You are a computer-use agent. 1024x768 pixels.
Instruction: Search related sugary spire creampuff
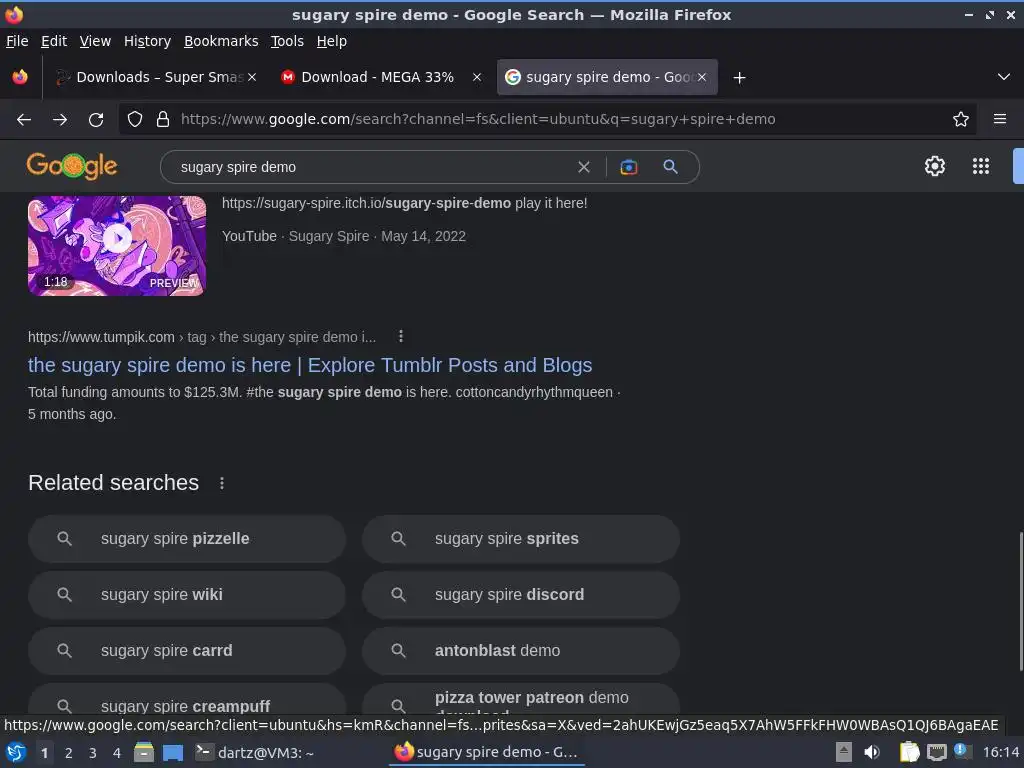click(187, 700)
